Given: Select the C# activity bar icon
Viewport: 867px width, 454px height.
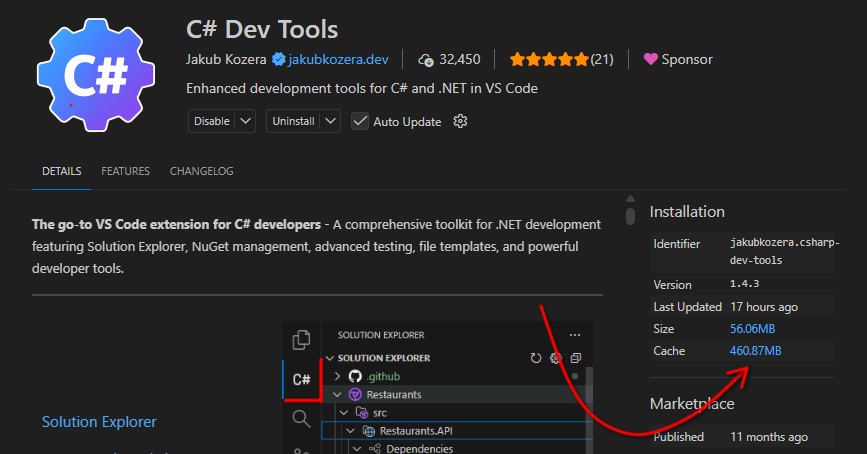Looking at the screenshot, I should (301, 379).
